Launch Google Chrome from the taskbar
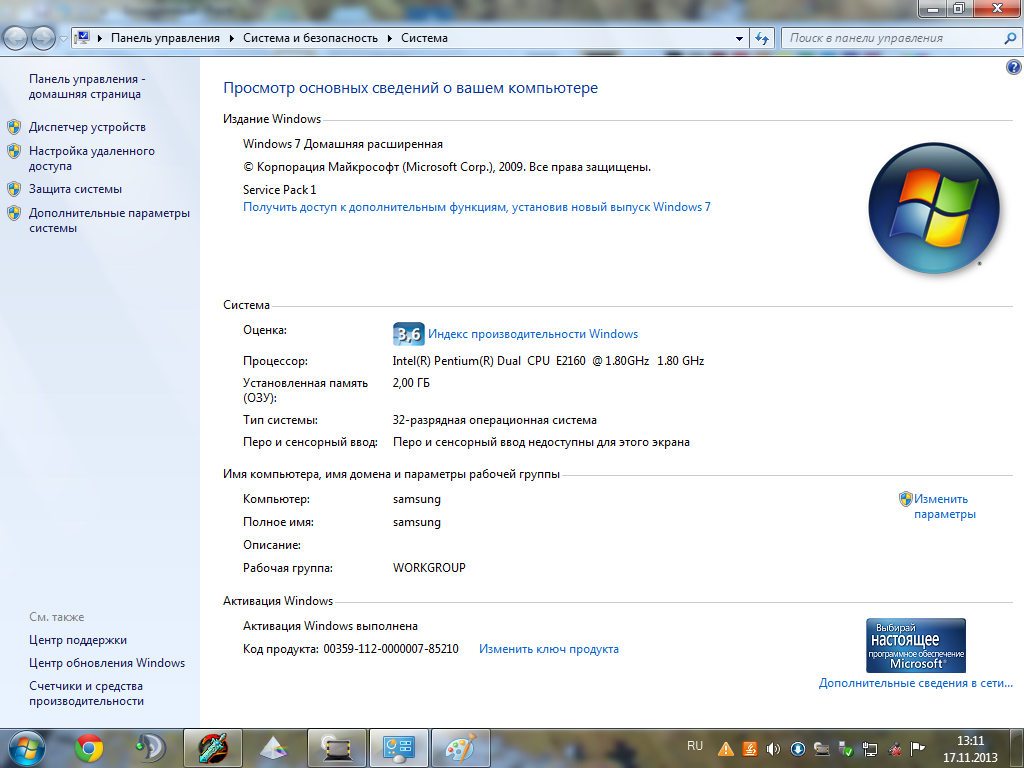This screenshot has height=768, width=1024. pos(89,748)
